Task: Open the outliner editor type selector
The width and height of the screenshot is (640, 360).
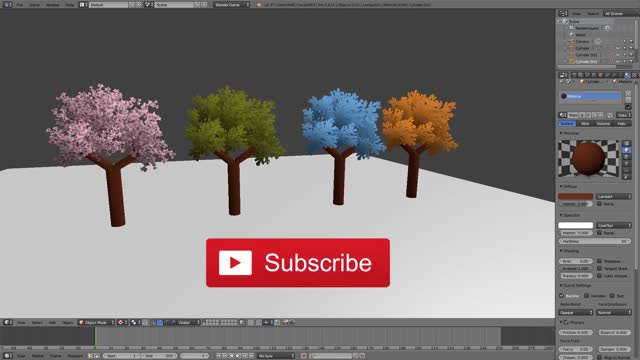Action: tap(563, 13)
